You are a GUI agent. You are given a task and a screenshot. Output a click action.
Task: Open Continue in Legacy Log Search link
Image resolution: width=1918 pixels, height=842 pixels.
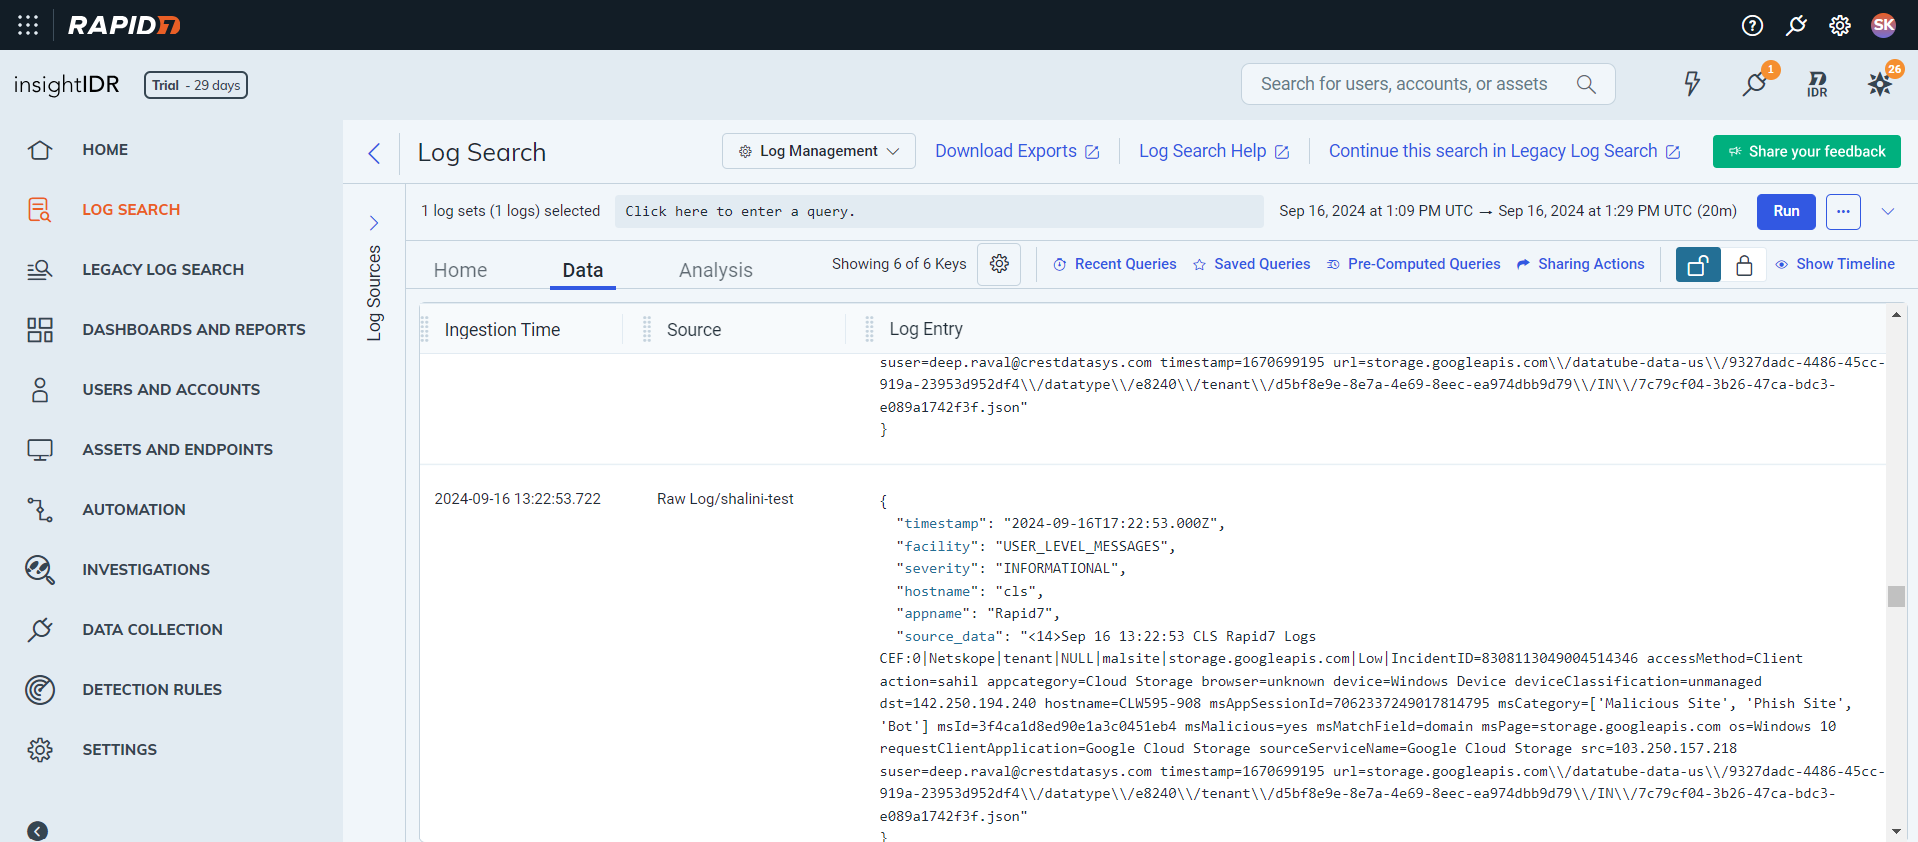tap(1504, 151)
